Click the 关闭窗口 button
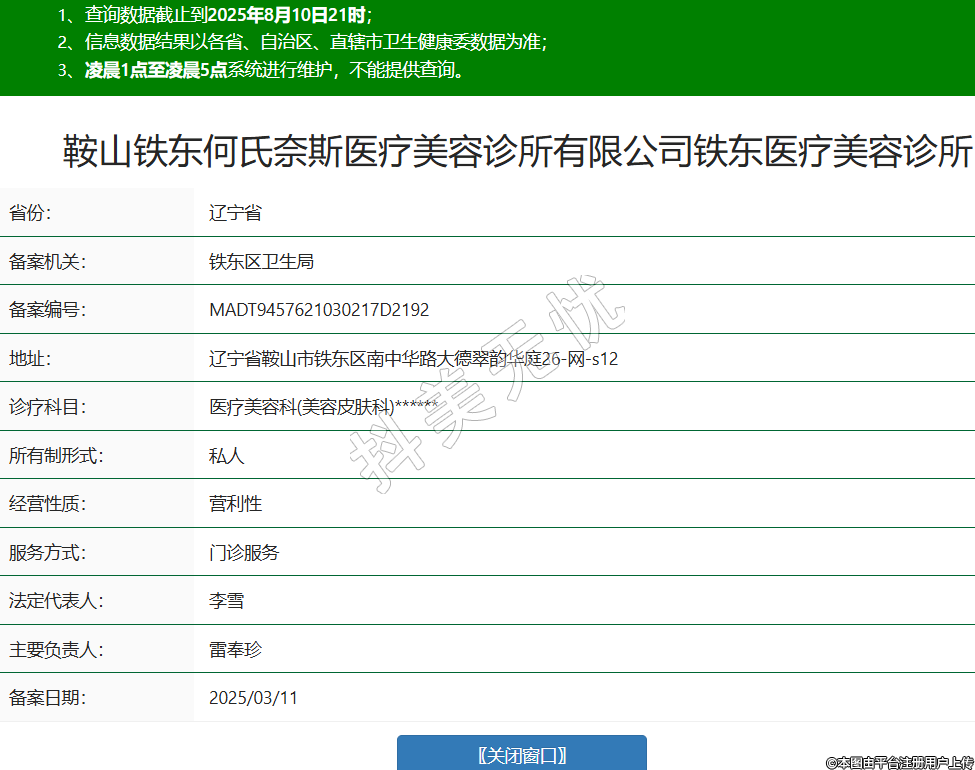The width and height of the screenshot is (975, 770). tap(521, 754)
